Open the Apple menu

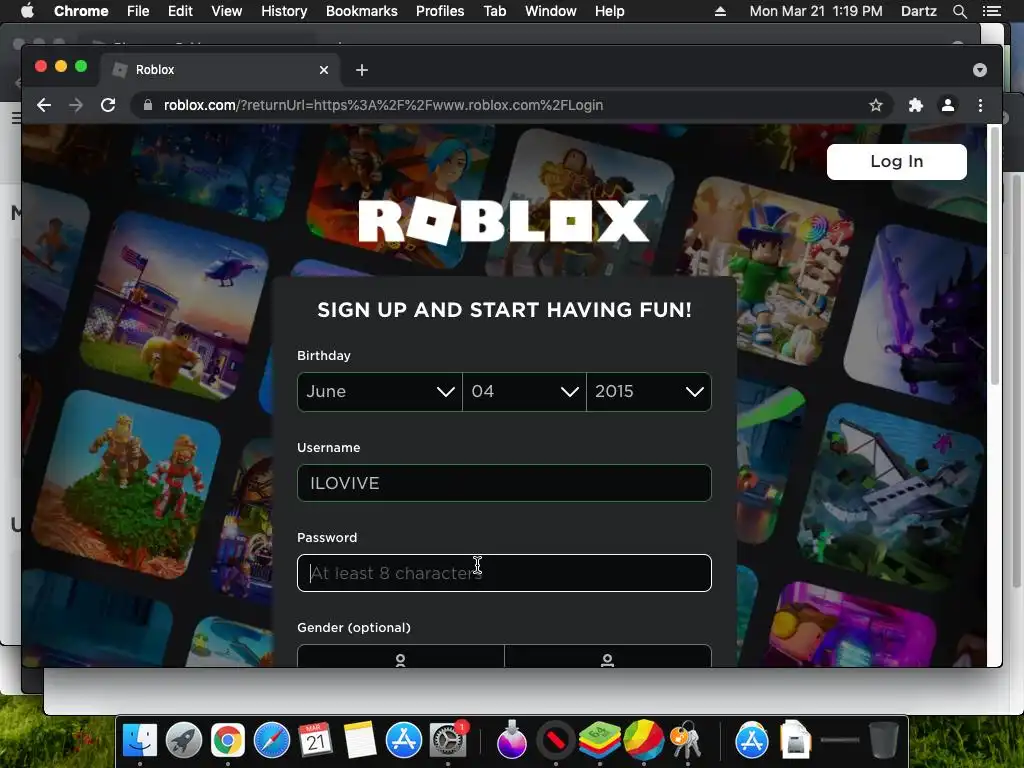[27, 11]
